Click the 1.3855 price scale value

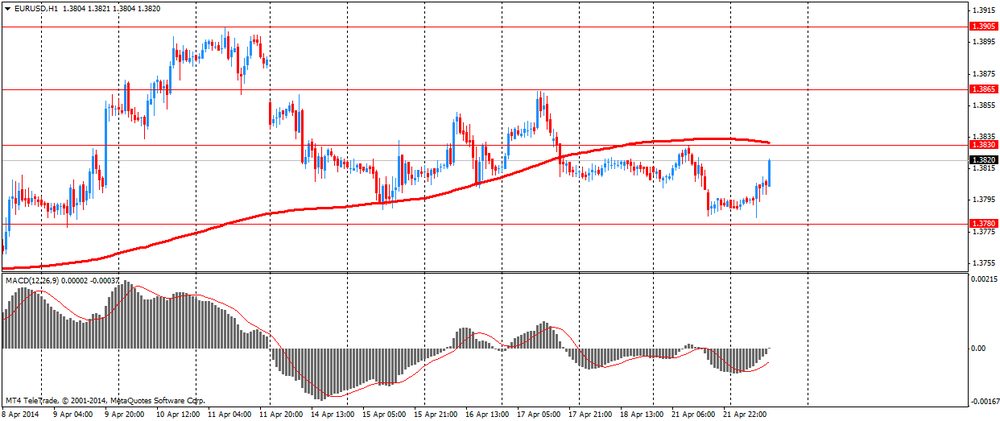(983, 105)
